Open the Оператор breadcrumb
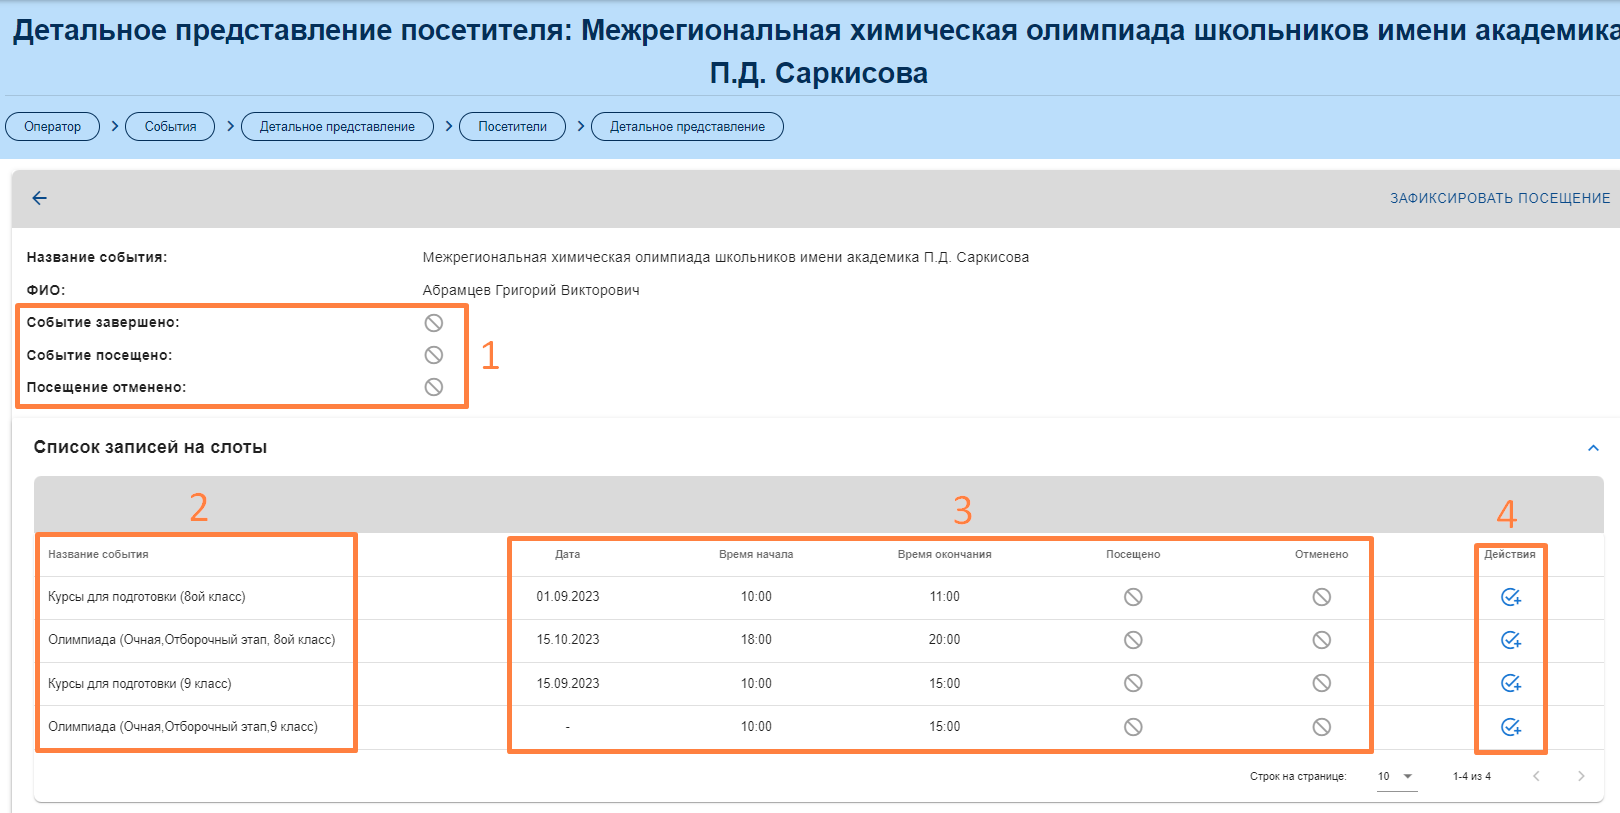 [53, 127]
